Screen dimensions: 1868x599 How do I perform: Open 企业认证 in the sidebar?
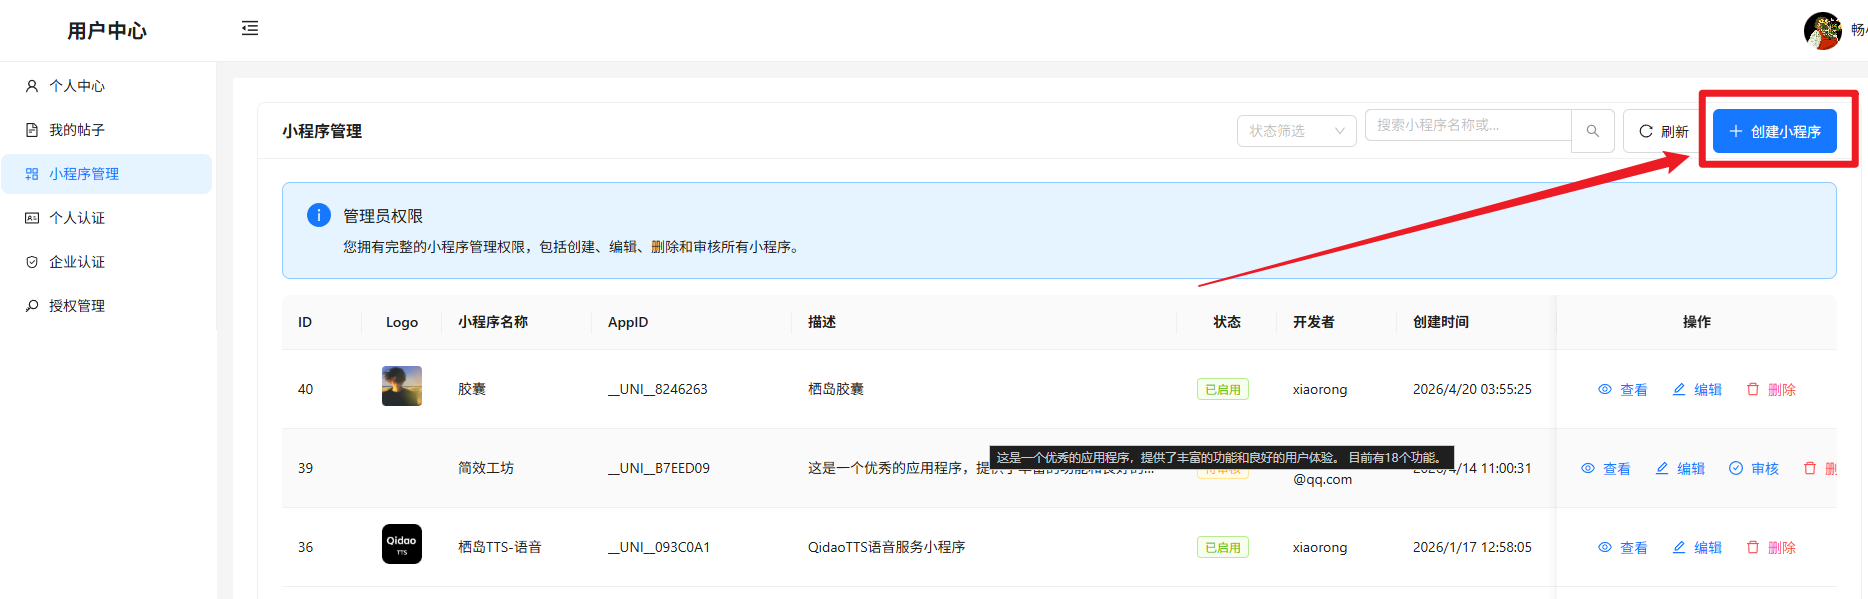(x=107, y=262)
